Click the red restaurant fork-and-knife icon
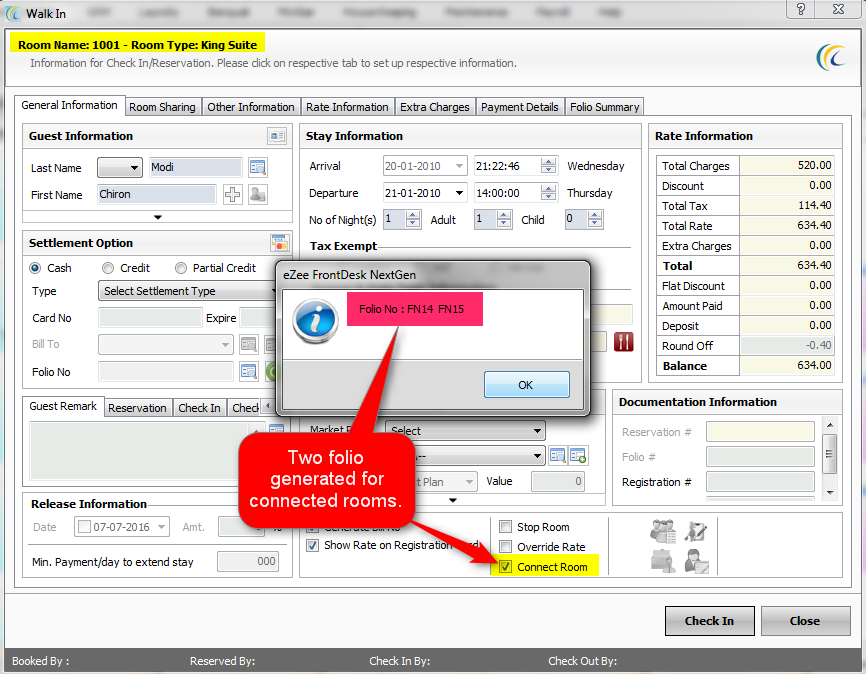 (x=624, y=342)
